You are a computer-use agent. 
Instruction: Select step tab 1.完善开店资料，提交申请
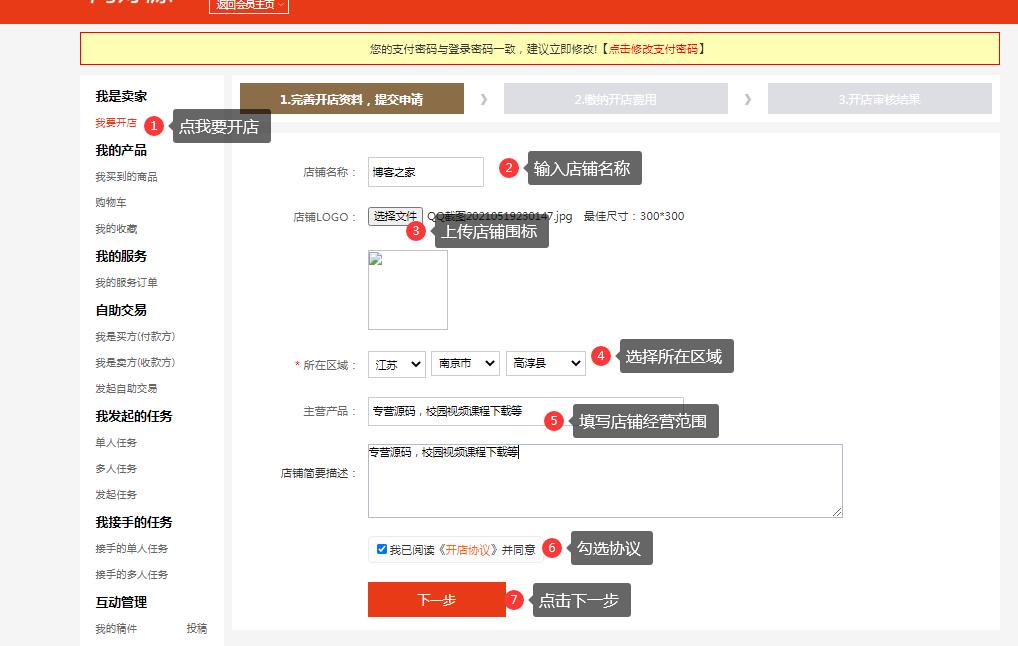coord(352,99)
